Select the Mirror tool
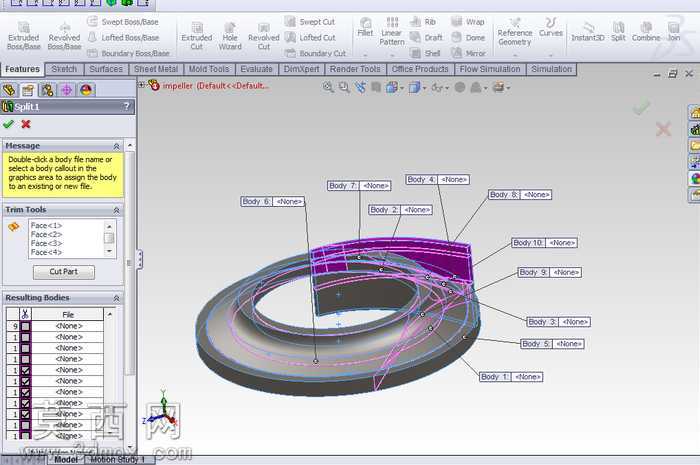 pos(468,53)
